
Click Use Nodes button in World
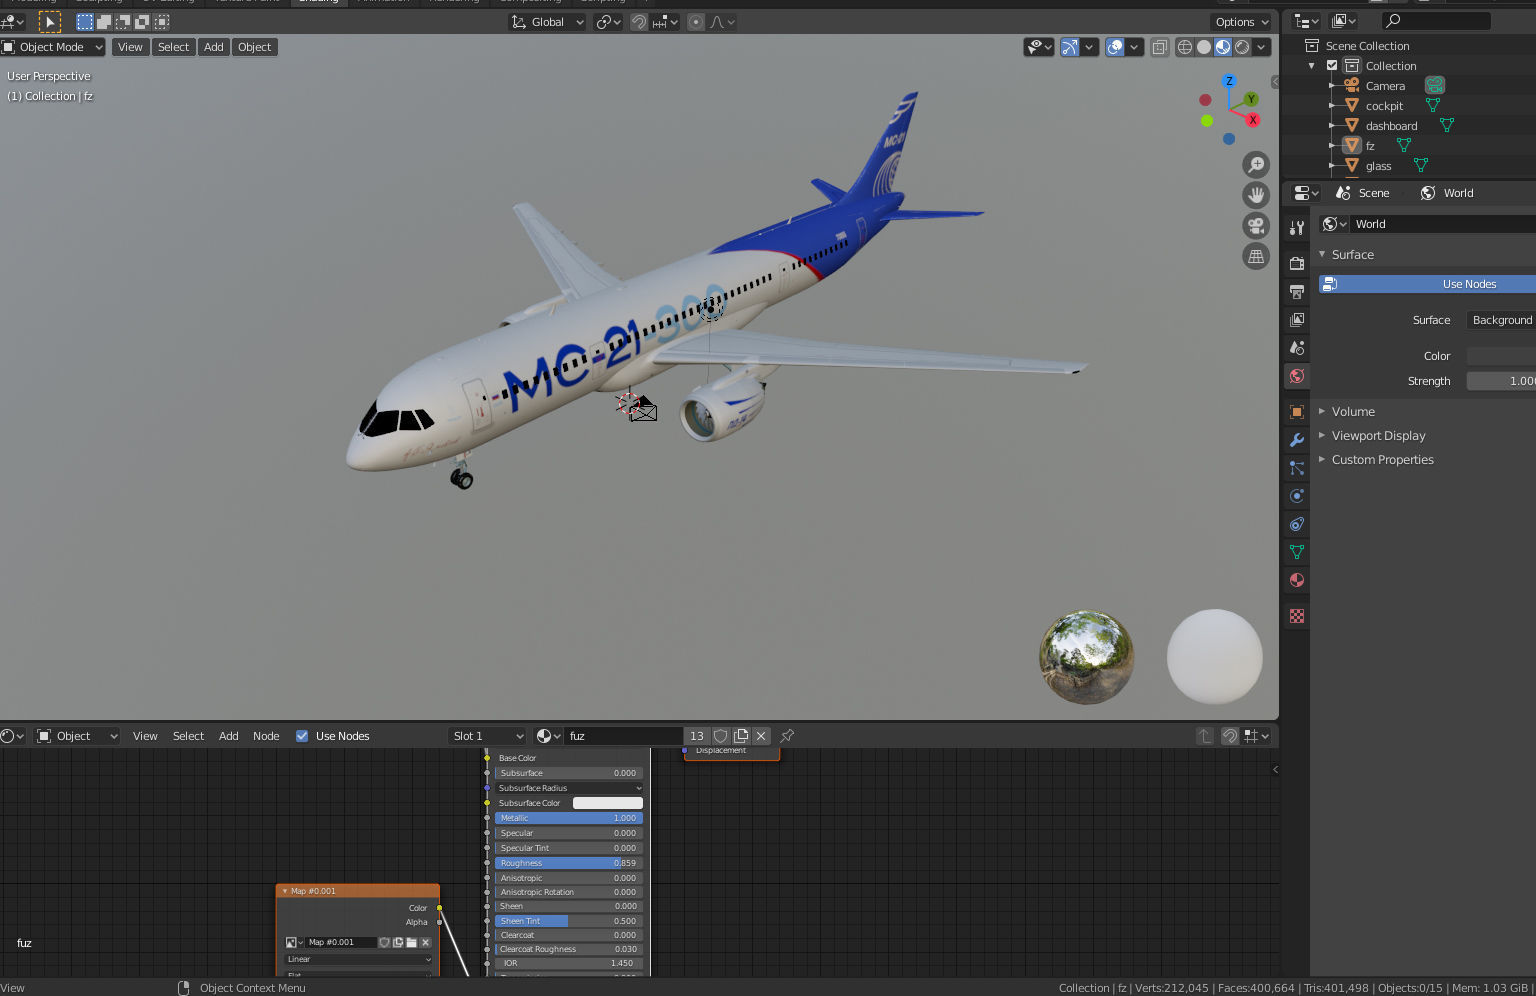click(x=1427, y=284)
